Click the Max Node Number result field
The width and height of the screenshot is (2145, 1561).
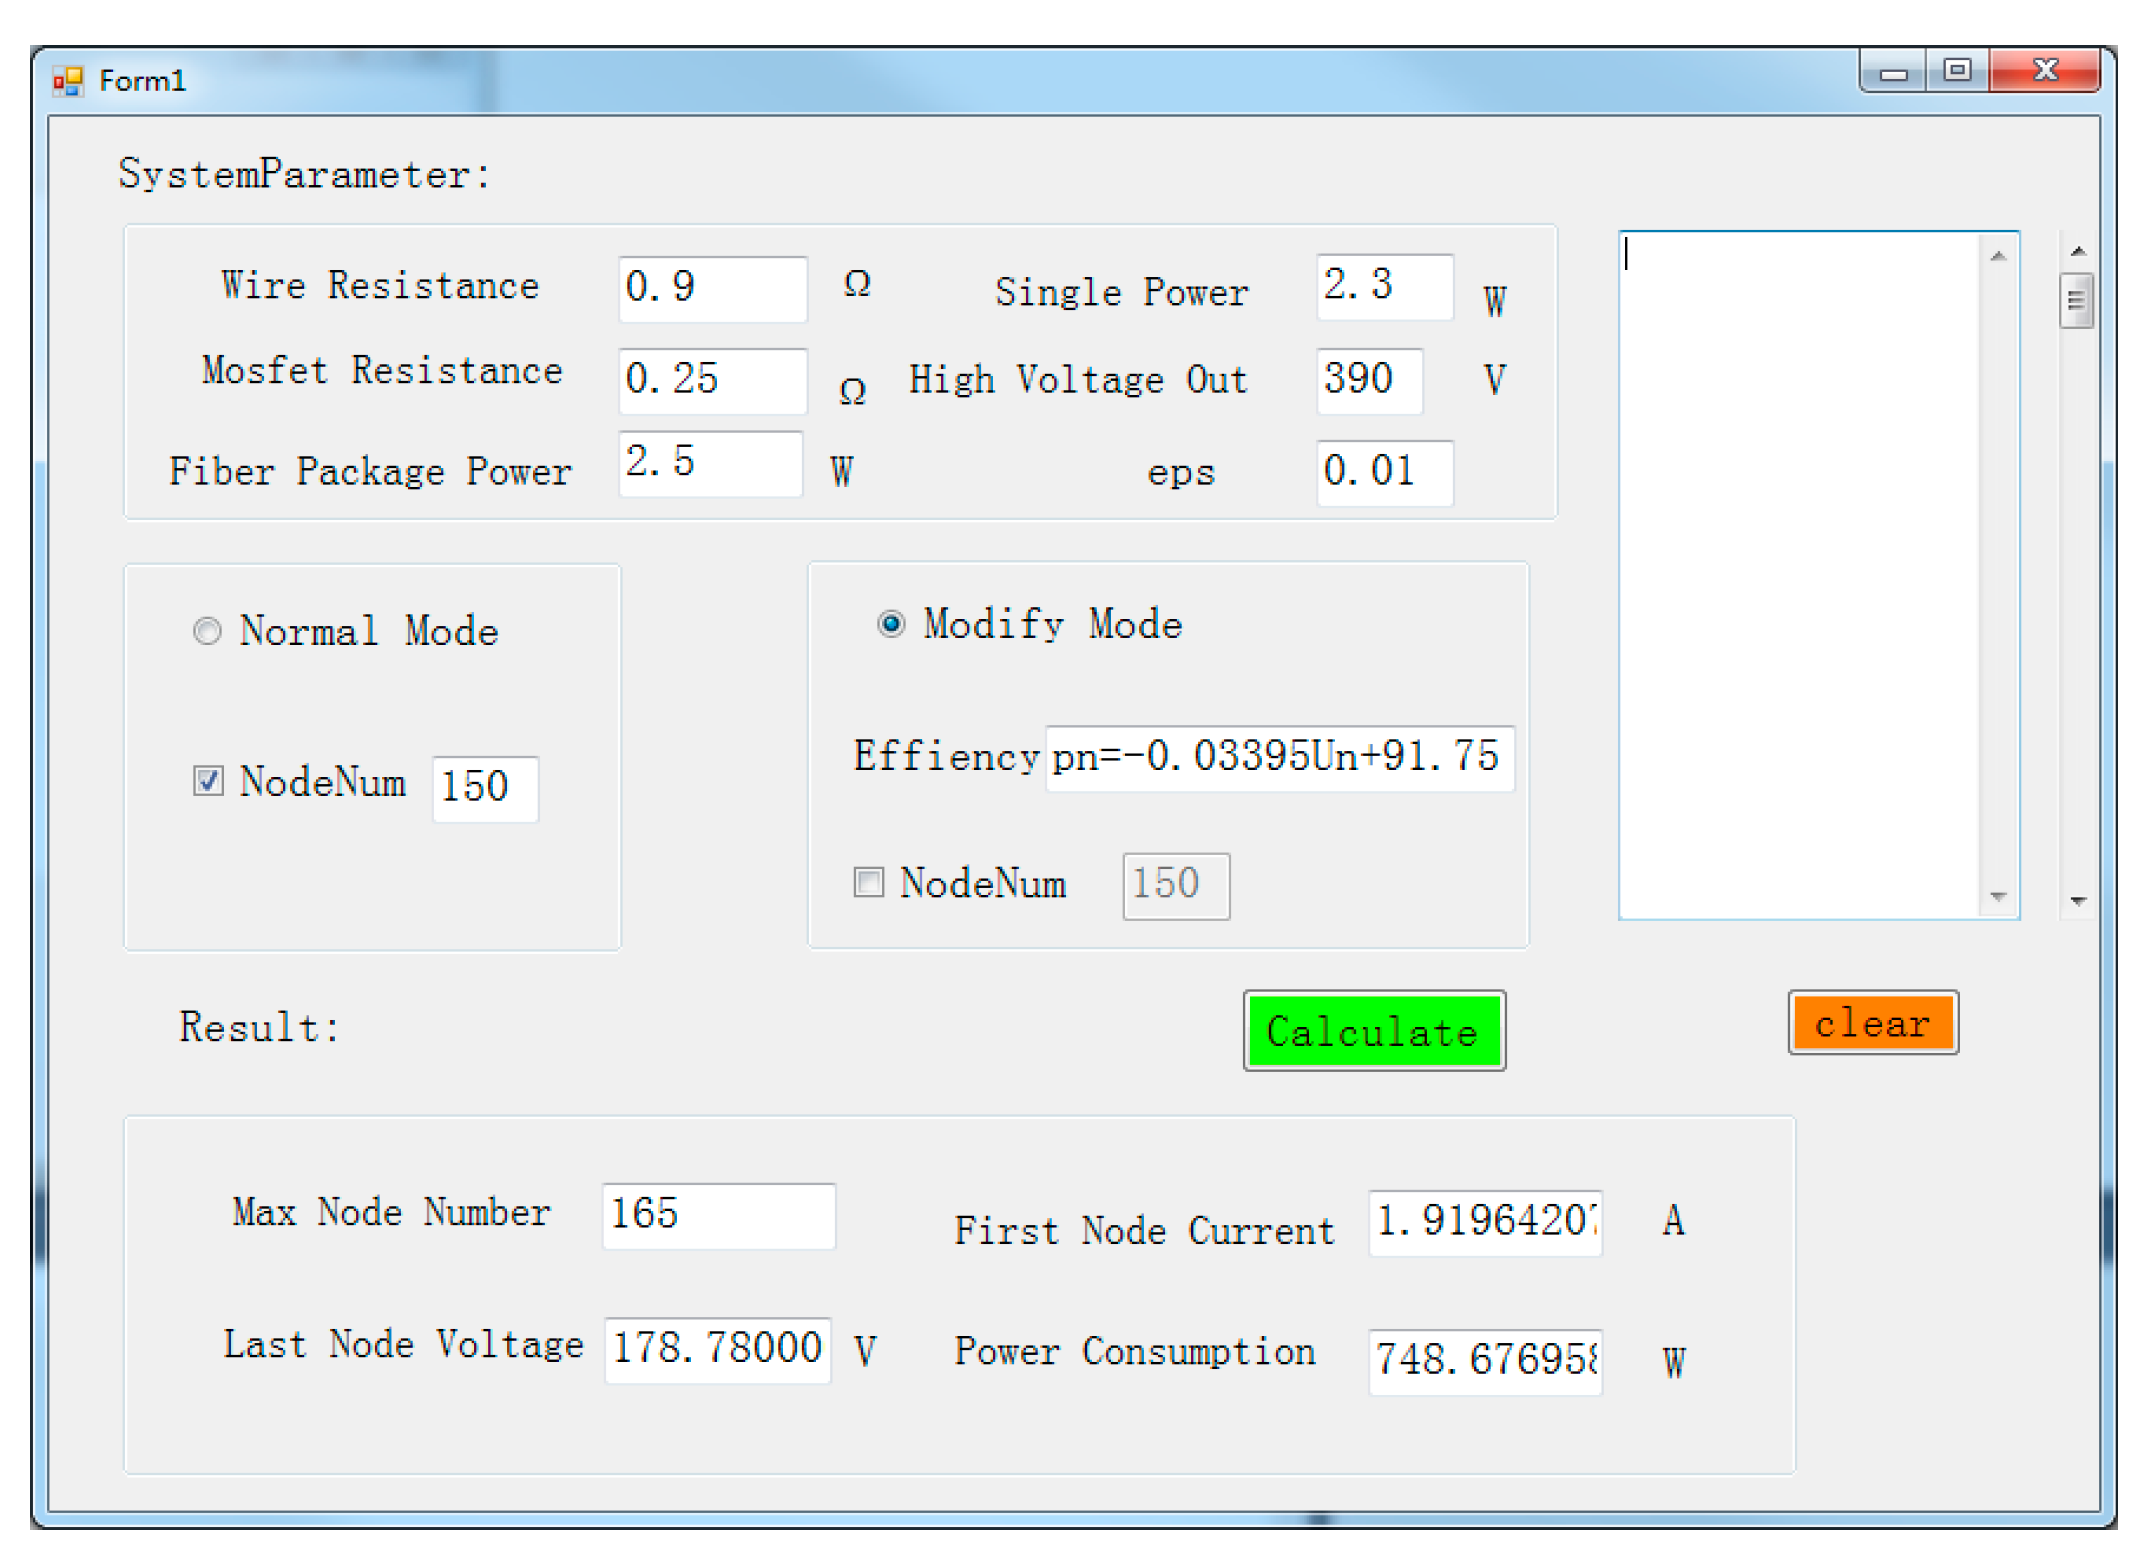(718, 1216)
